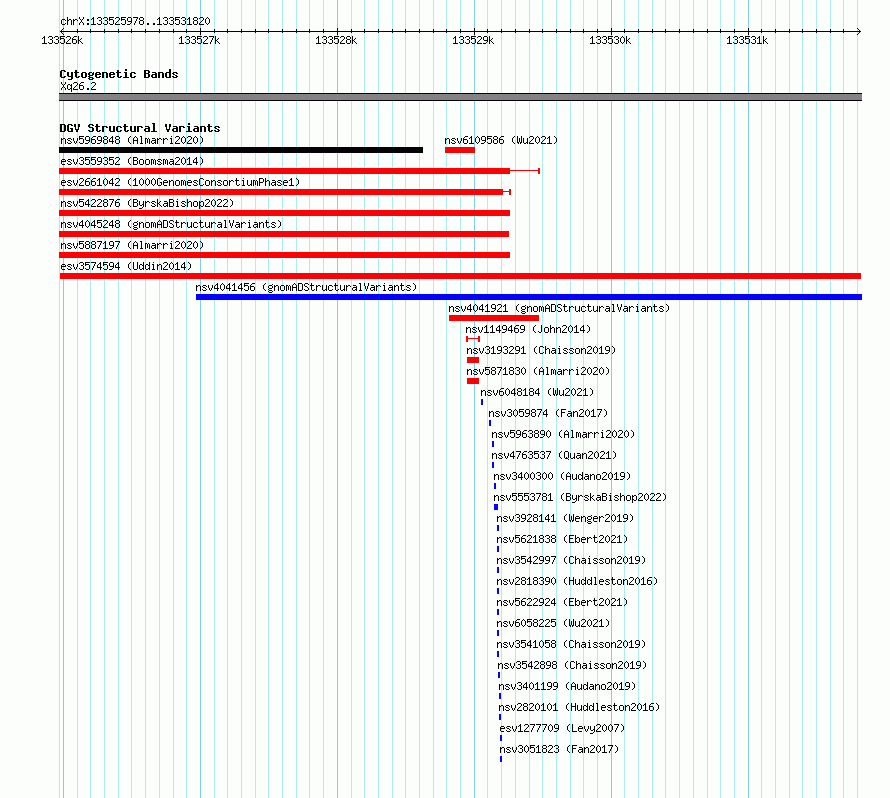Open nsv6109586 (Wu2021) variant label
This screenshot has width=890, height=798.
pyautogui.click(x=501, y=140)
